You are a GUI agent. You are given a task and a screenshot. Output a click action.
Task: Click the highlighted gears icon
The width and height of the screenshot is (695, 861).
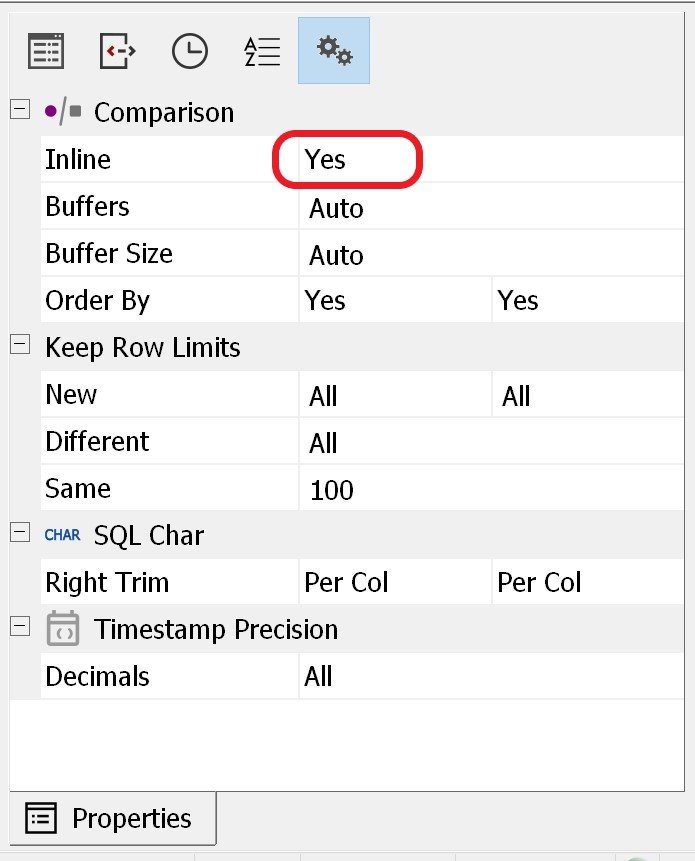click(334, 51)
